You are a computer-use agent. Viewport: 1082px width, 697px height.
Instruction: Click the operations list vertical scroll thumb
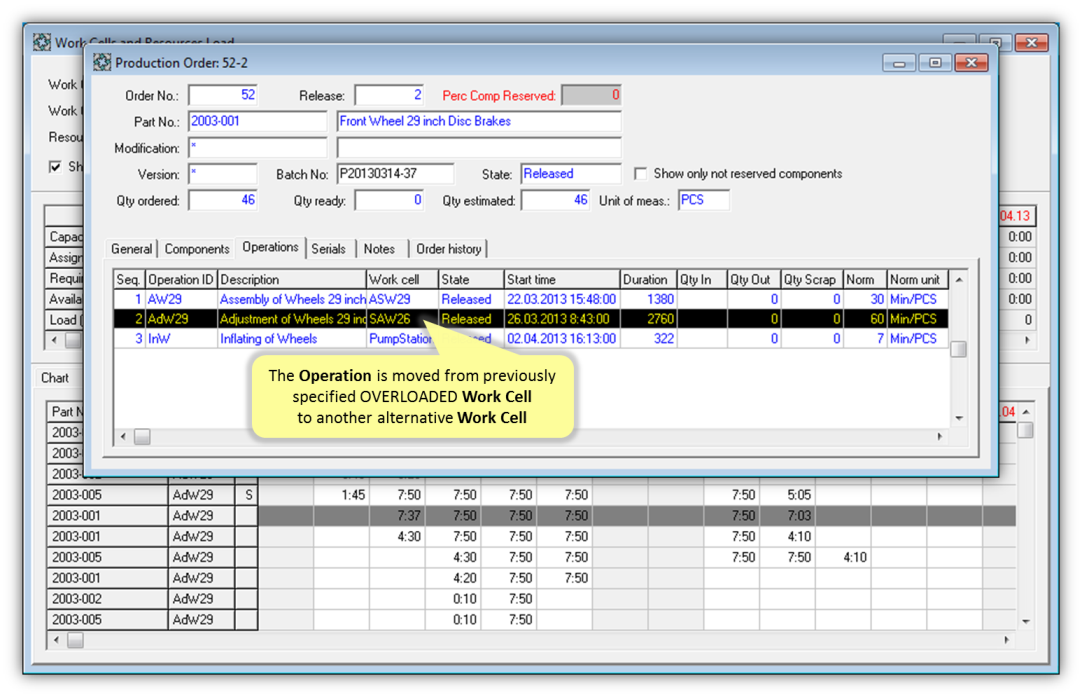pos(958,349)
